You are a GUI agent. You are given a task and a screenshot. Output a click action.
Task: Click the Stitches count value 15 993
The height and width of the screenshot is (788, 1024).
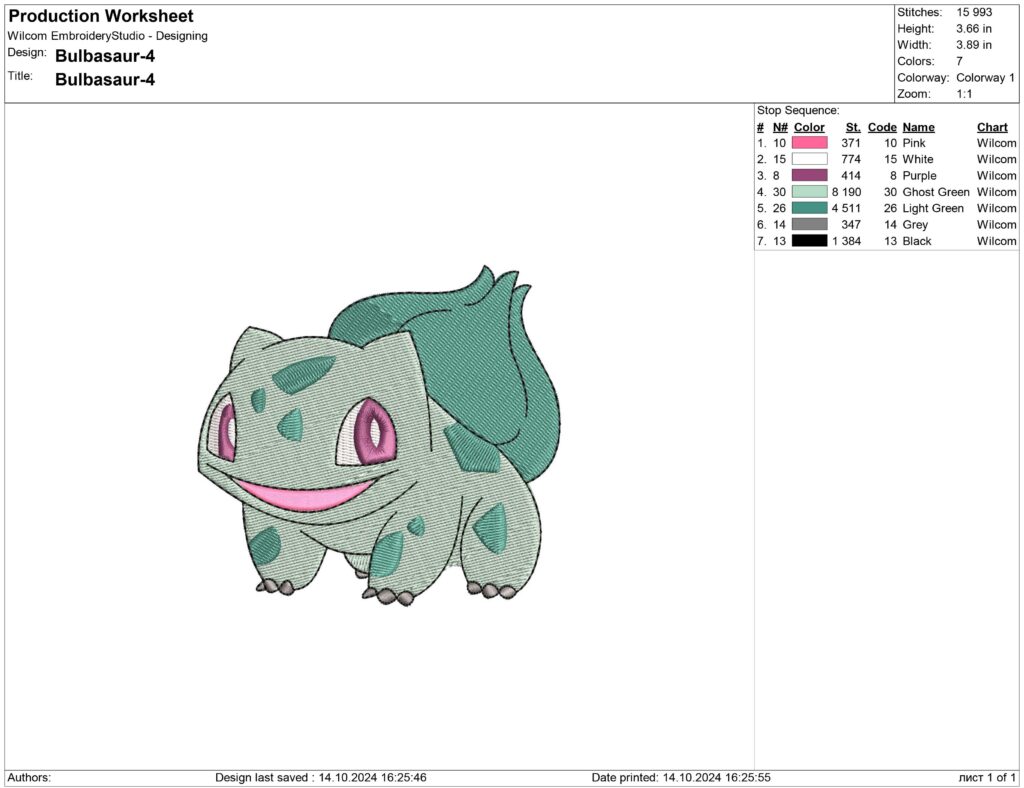tap(973, 12)
